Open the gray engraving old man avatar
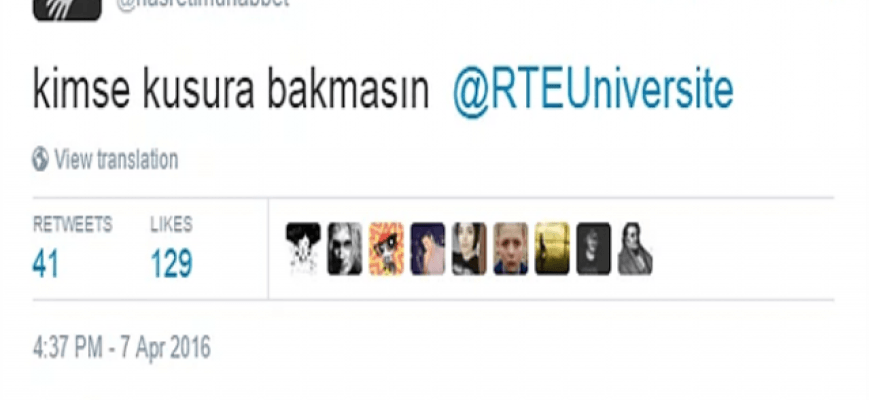The height and width of the screenshot is (400, 870). (635, 249)
